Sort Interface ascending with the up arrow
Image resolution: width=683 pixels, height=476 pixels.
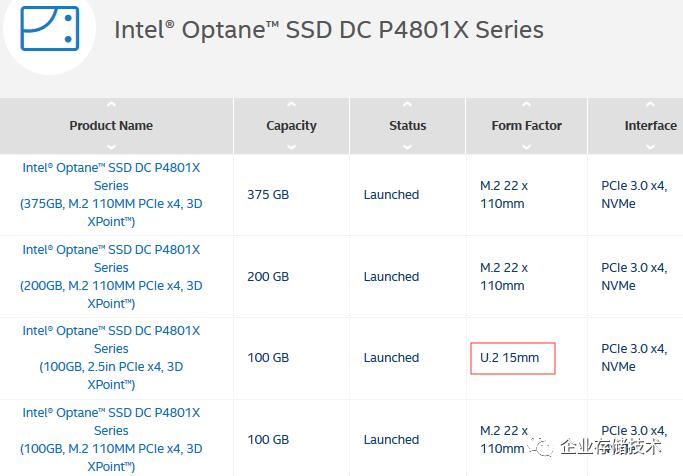coord(650,105)
